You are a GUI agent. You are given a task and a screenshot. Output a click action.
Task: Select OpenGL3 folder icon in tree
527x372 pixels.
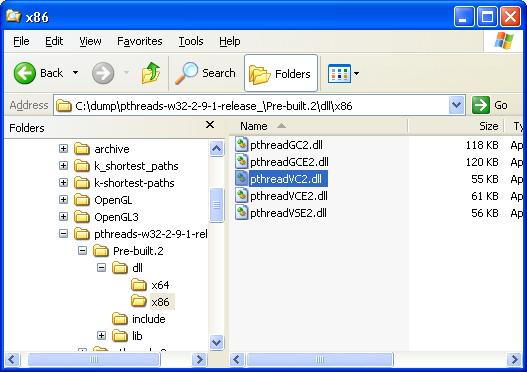click(82, 216)
